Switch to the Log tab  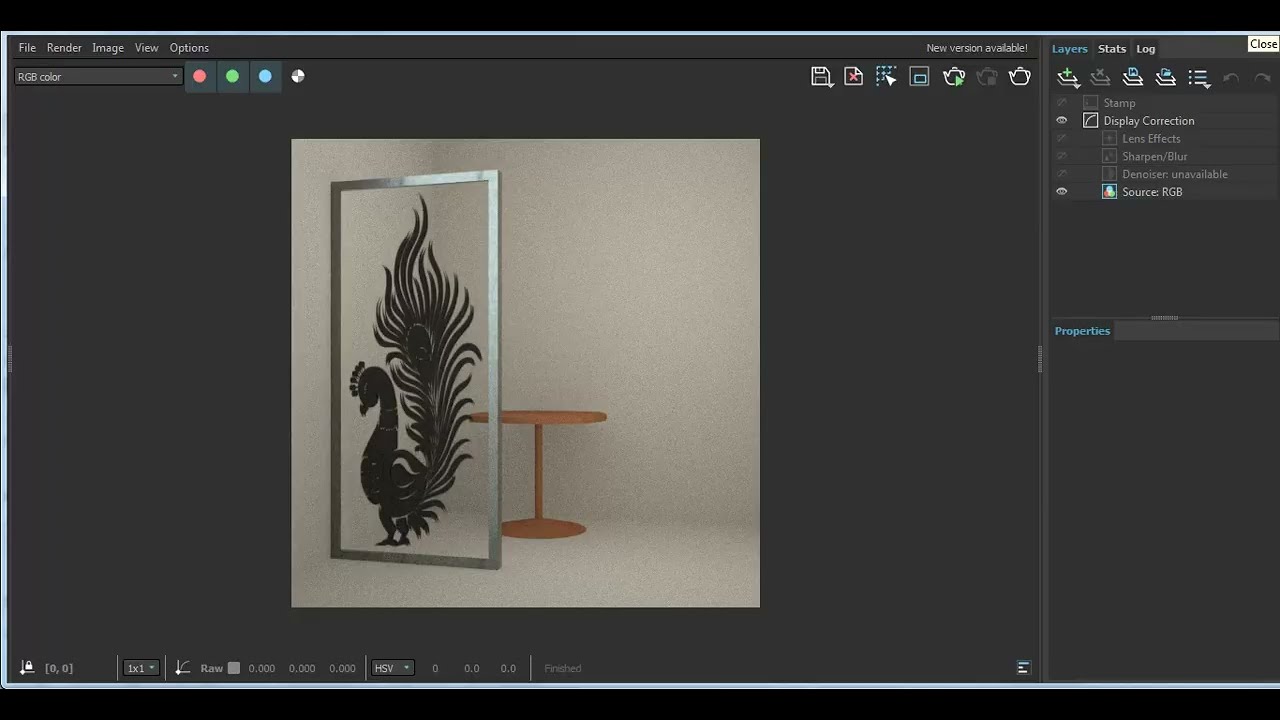pos(1146,49)
